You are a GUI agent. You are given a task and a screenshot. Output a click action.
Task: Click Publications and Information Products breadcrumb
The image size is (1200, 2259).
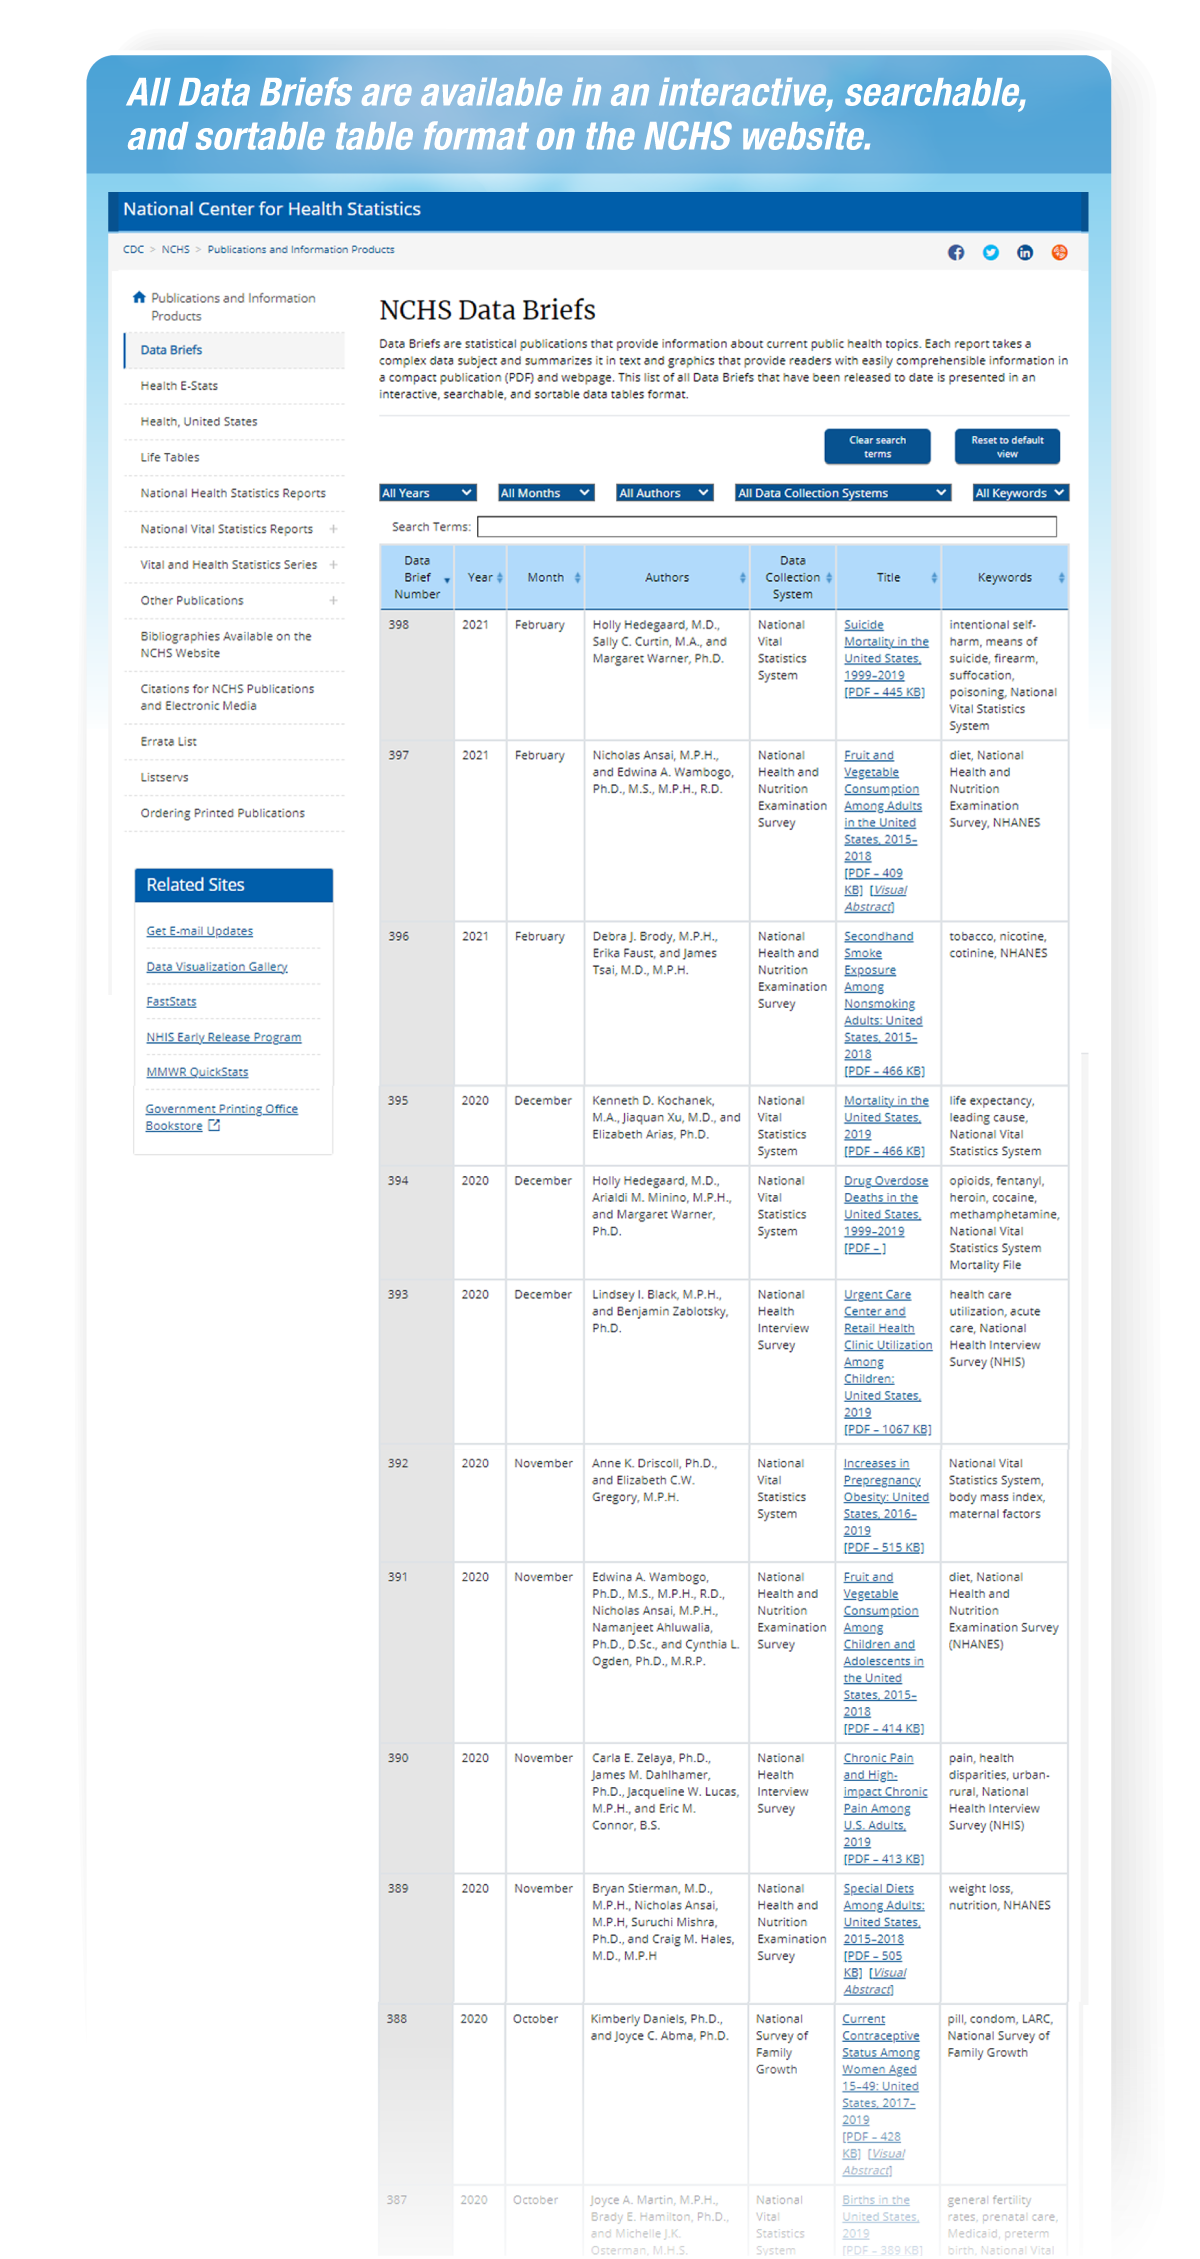pyautogui.click(x=301, y=249)
